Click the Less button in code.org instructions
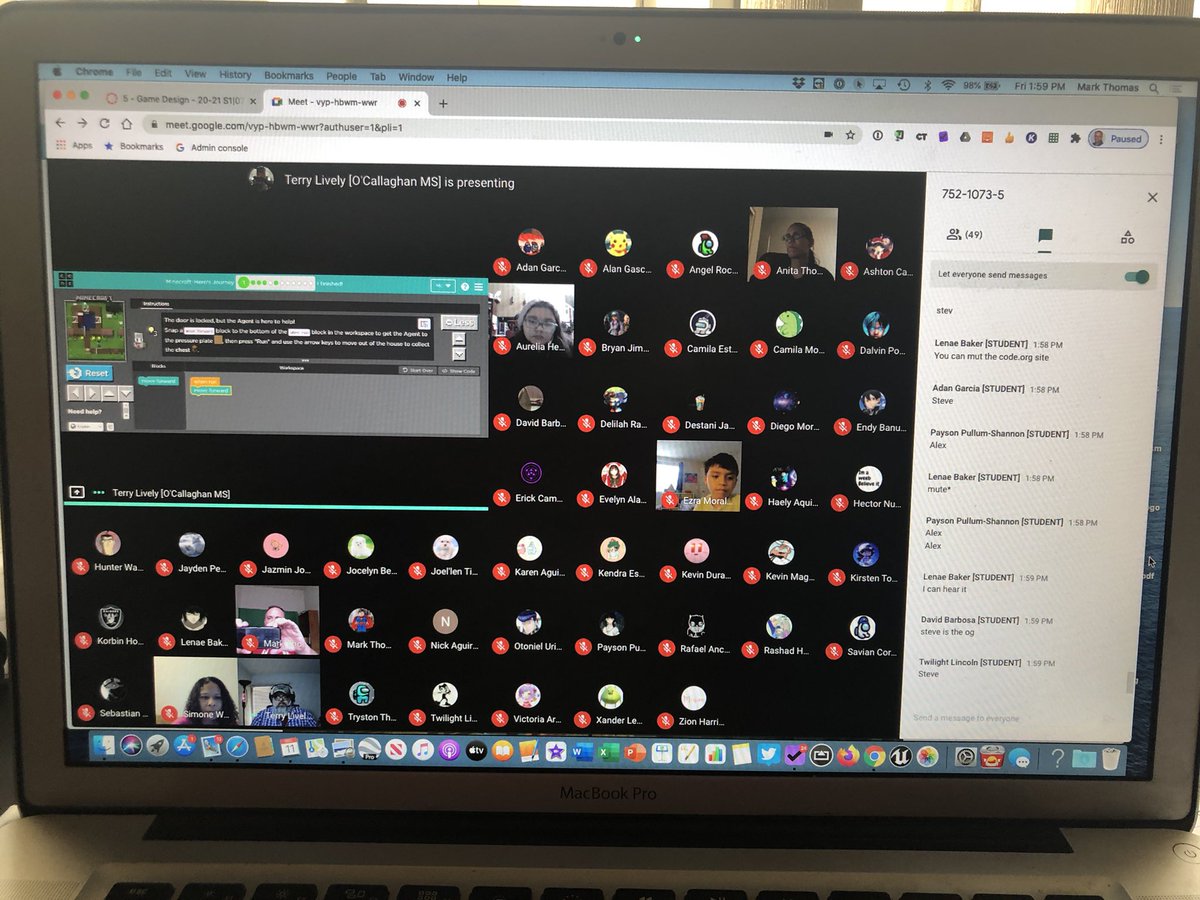The height and width of the screenshot is (900, 1200). (458, 322)
